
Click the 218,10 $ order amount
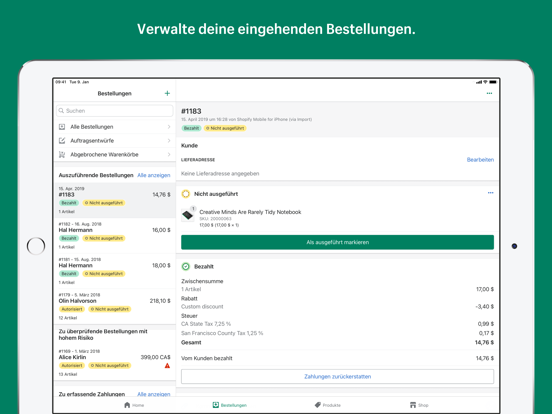point(160,301)
